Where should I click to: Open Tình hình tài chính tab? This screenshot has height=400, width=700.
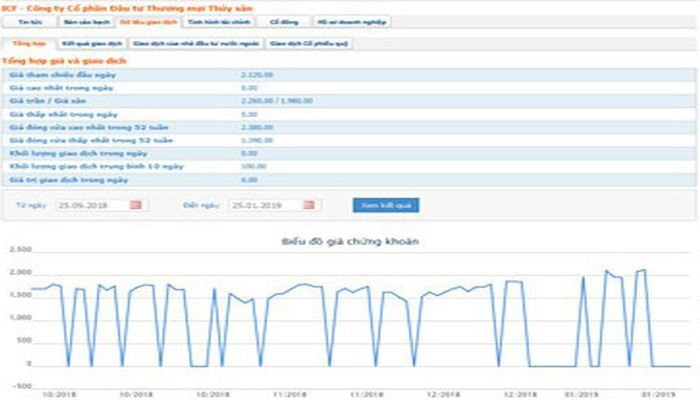(x=209, y=20)
